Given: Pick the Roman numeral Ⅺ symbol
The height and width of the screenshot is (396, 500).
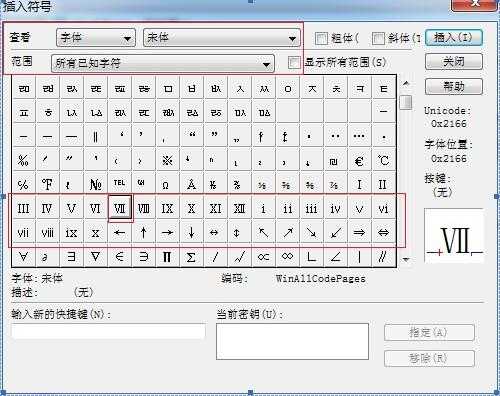Looking at the screenshot, I should [215, 209].
